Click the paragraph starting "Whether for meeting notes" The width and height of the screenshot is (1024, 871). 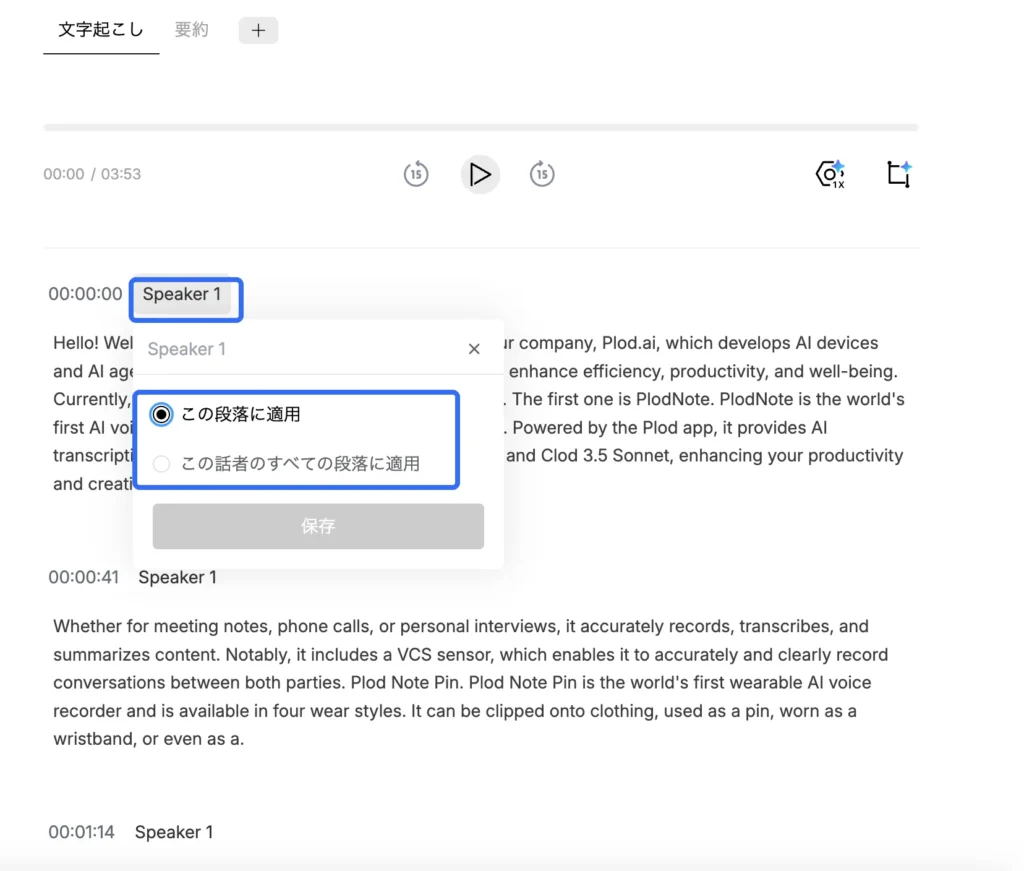(x=470, y=683)
